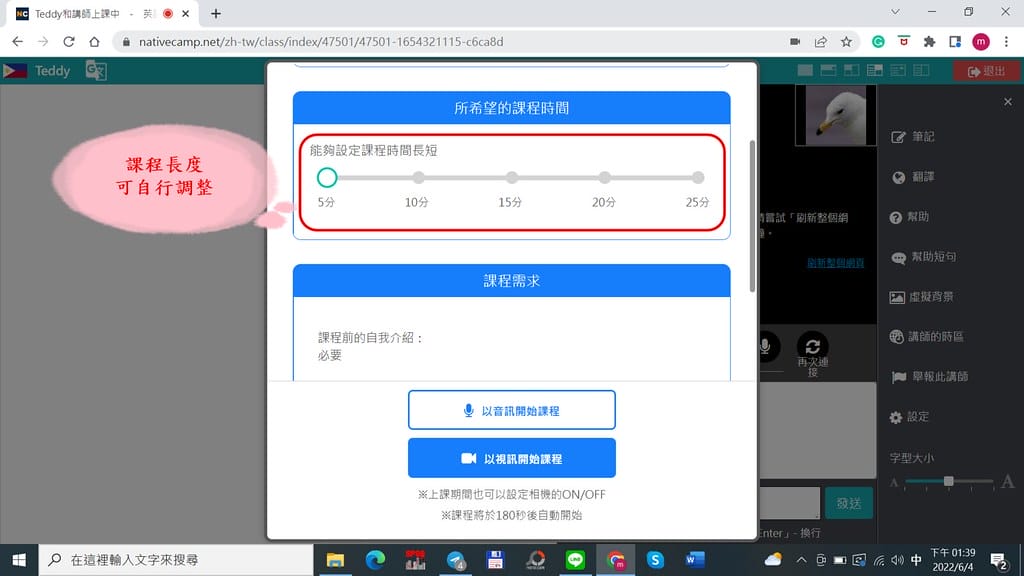Image resolution: width=1024 pixels, height=576 pixels.
Task: Open 設定 settings in the sidebar
Action: click(909, 417)
